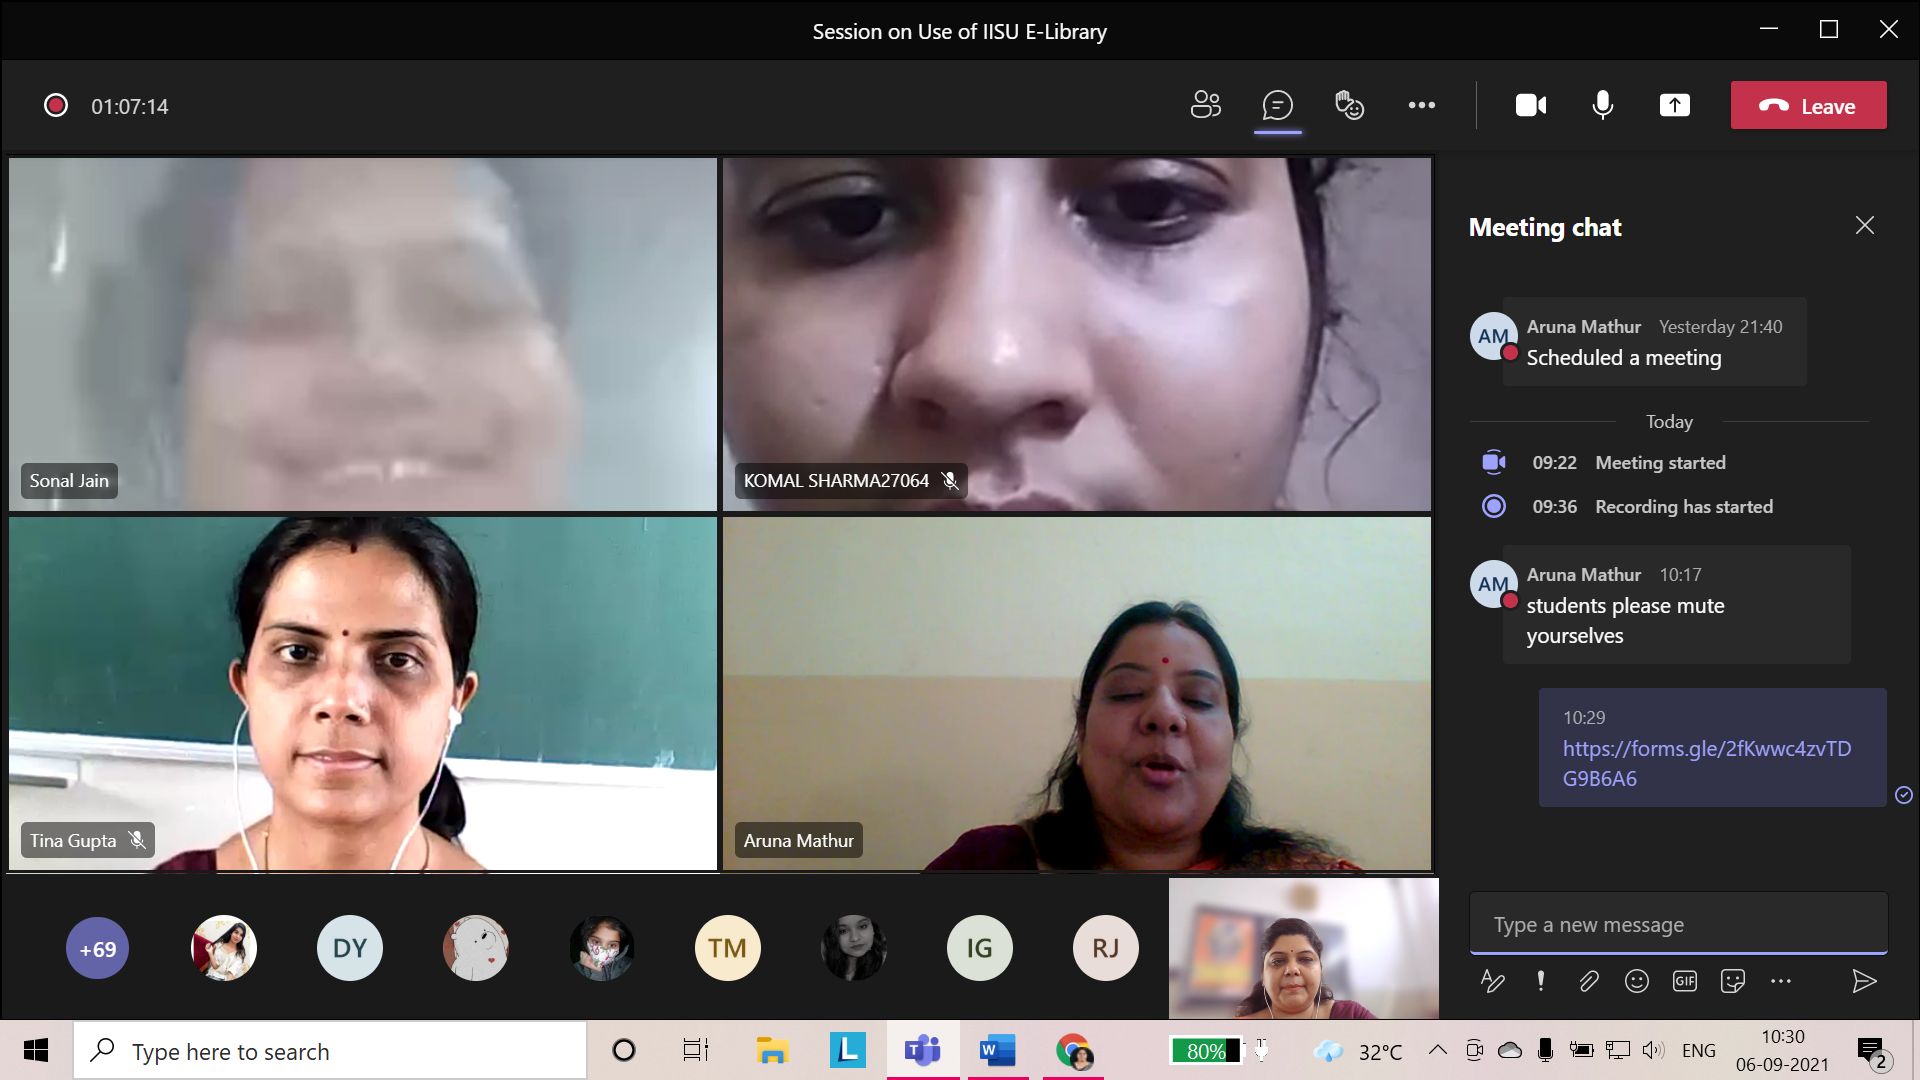Toggle the camera on or off
The image size is (1920, 1080).
(x=1530, y=105)
